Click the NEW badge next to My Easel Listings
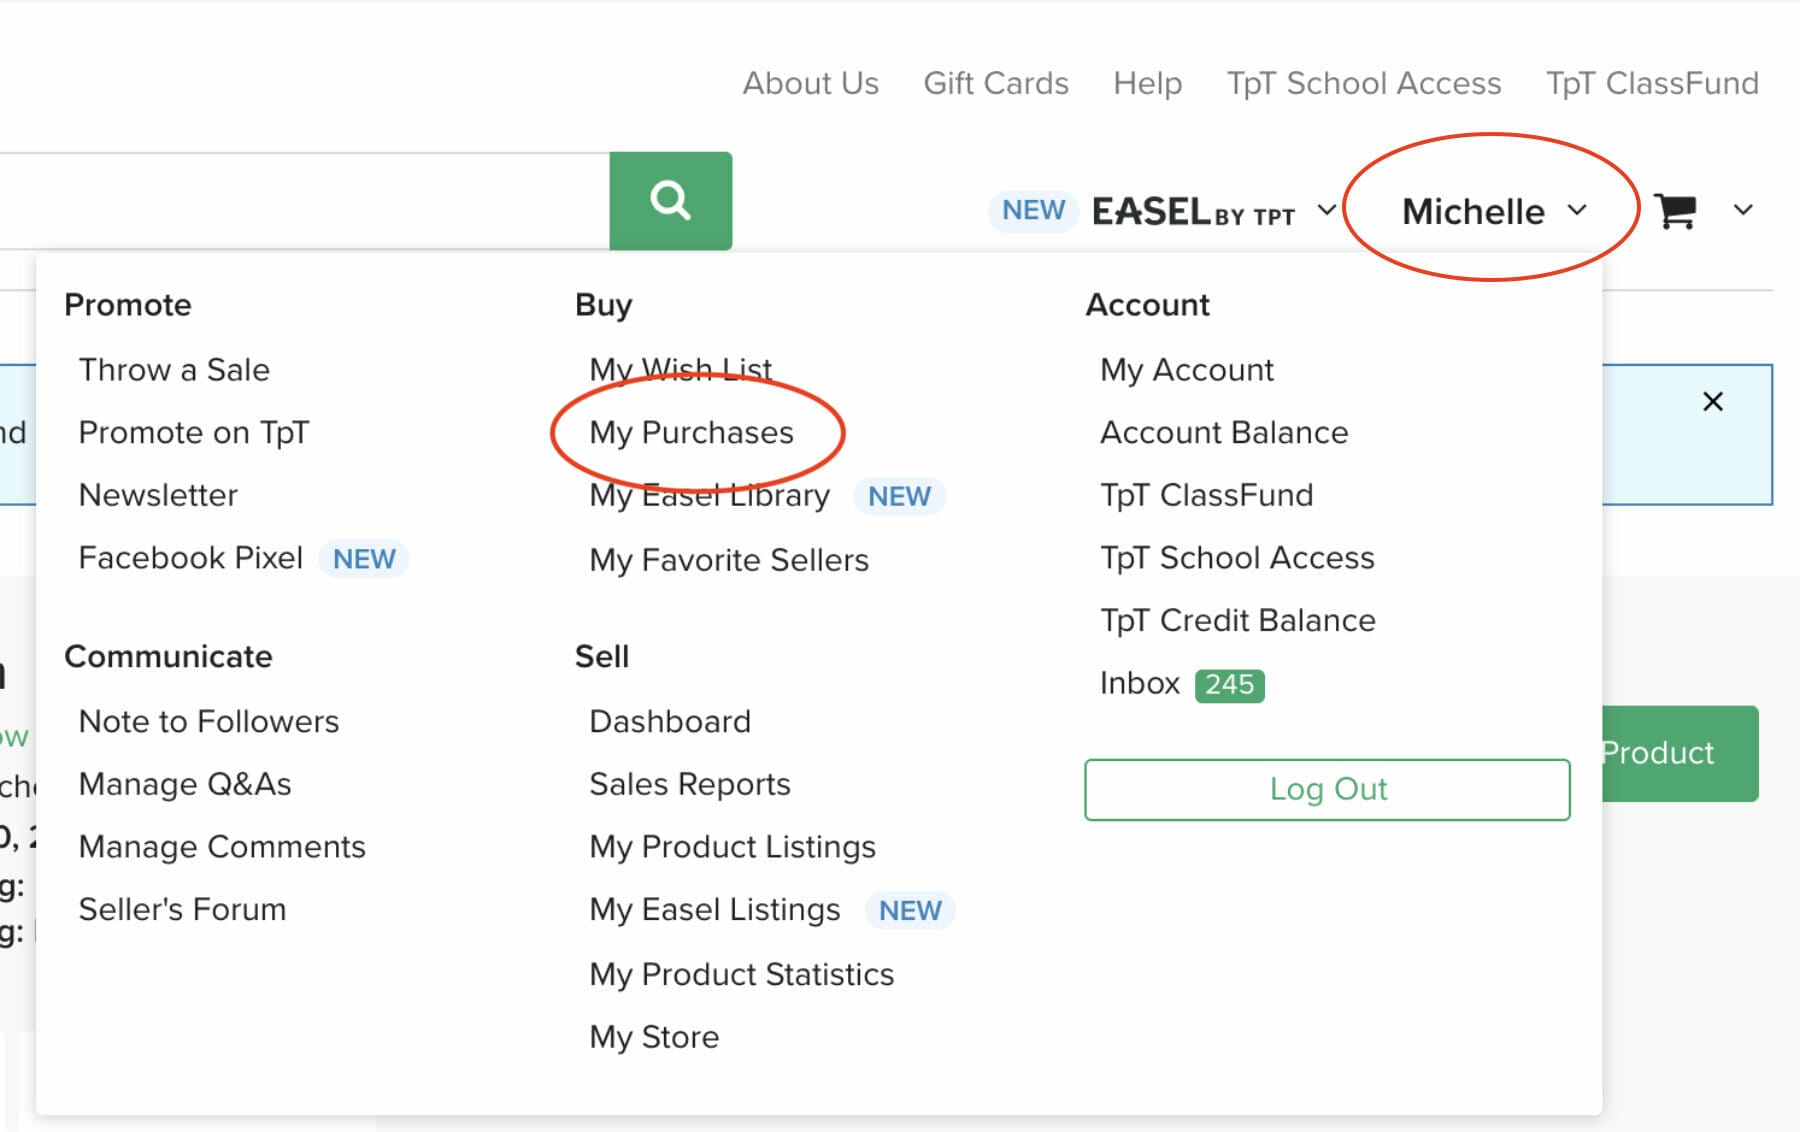This screenshot has width=1800, height=1132. coord(910,910)
